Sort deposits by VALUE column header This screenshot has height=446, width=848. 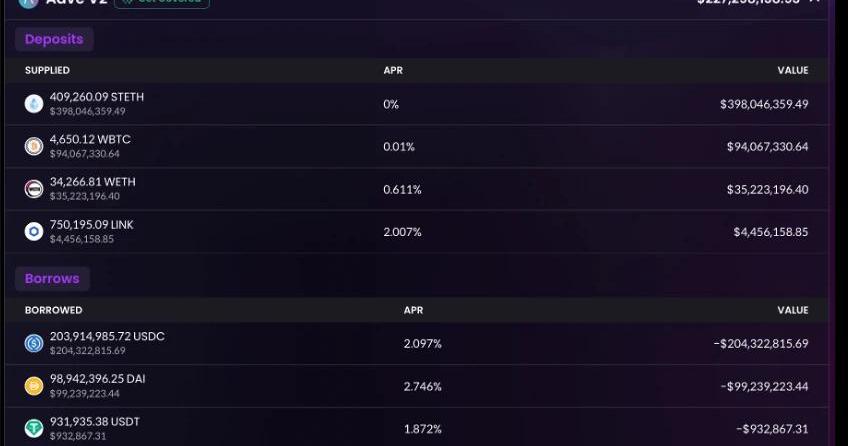point(793,70)
